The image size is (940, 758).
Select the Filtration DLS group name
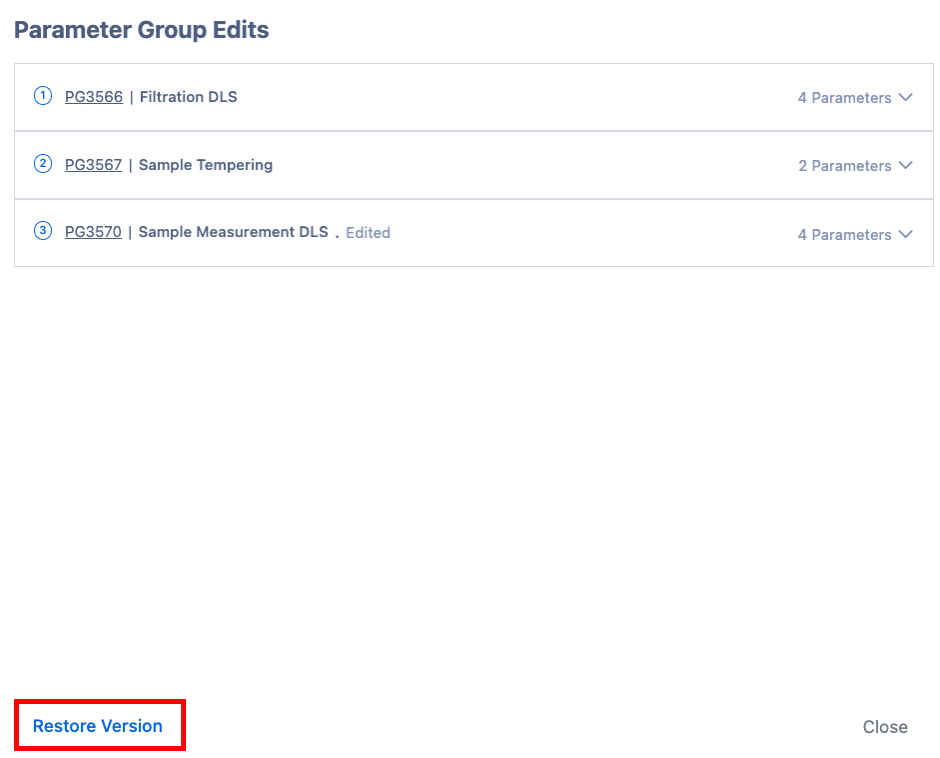pos(188,97)
